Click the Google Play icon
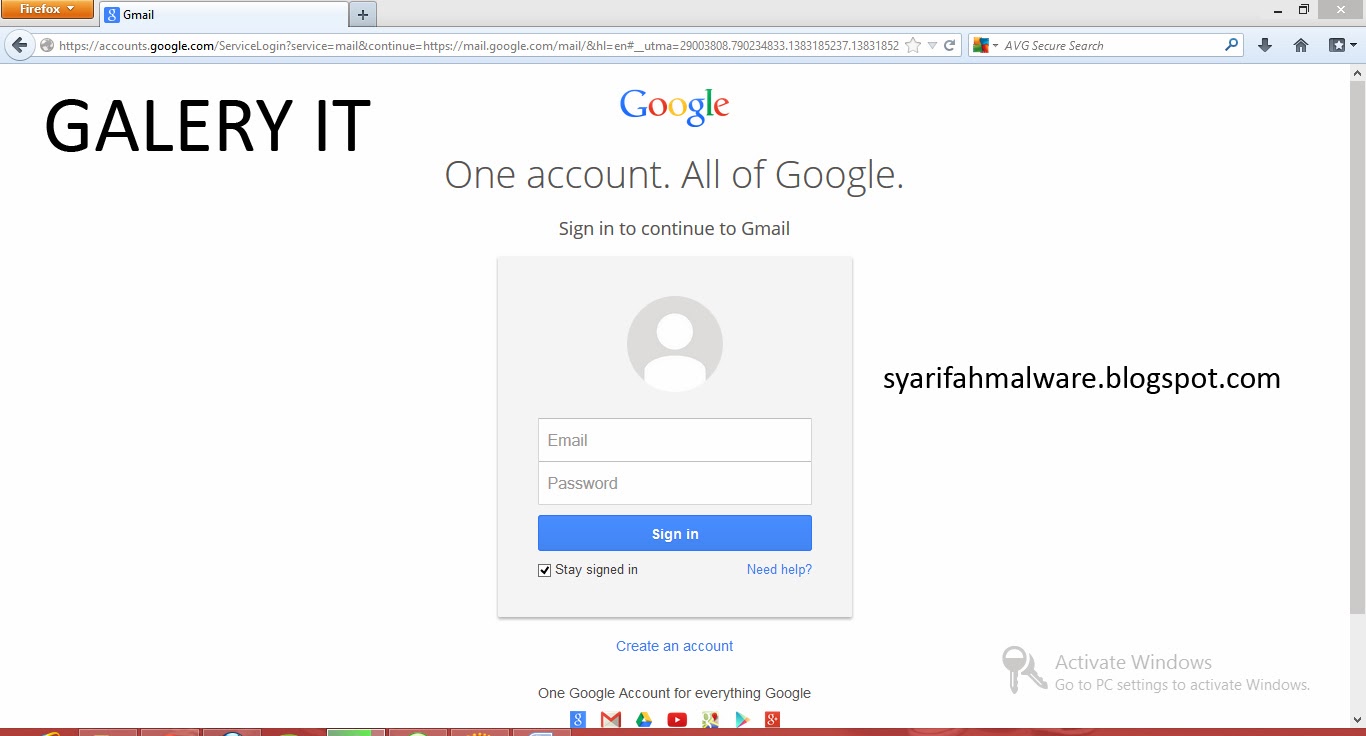Viewport: 1366px width, 736px height. click(x=742, y=719)
